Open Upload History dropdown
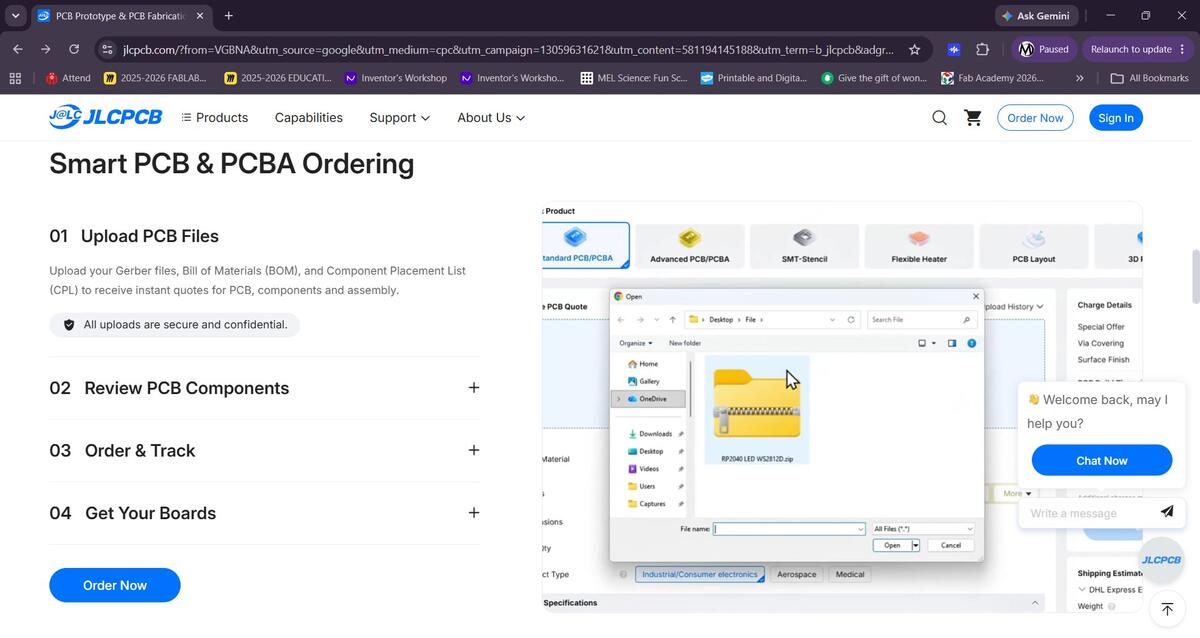The image size is (1200, 638). 1013,306
